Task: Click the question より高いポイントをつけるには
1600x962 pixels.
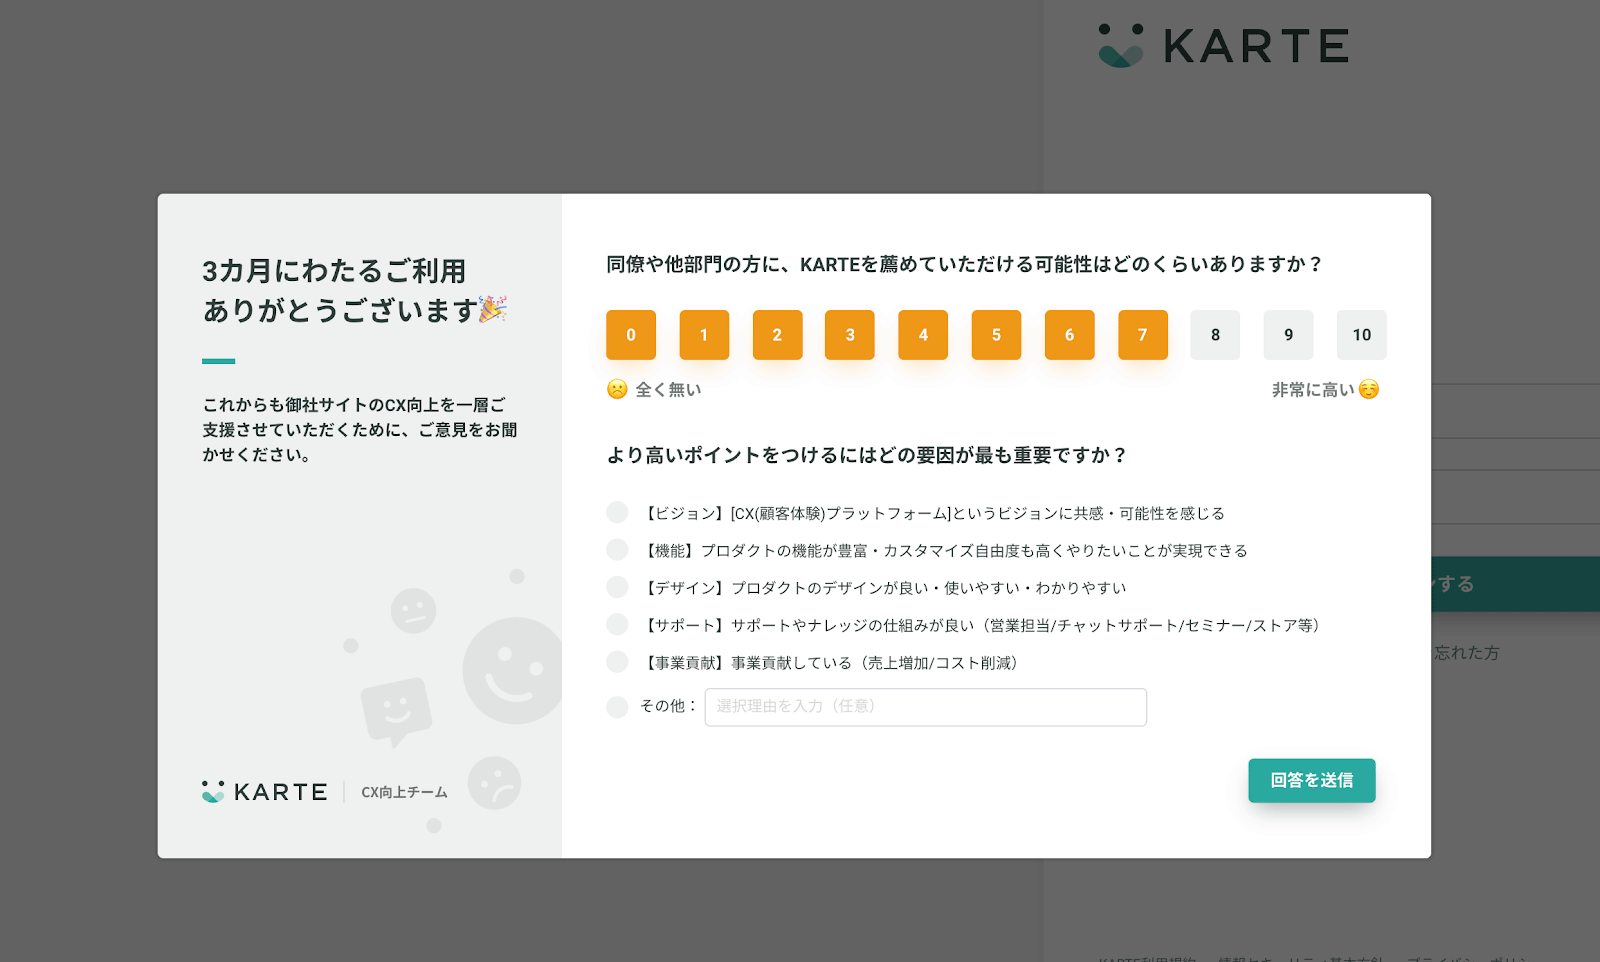Action: click(866, 455)
